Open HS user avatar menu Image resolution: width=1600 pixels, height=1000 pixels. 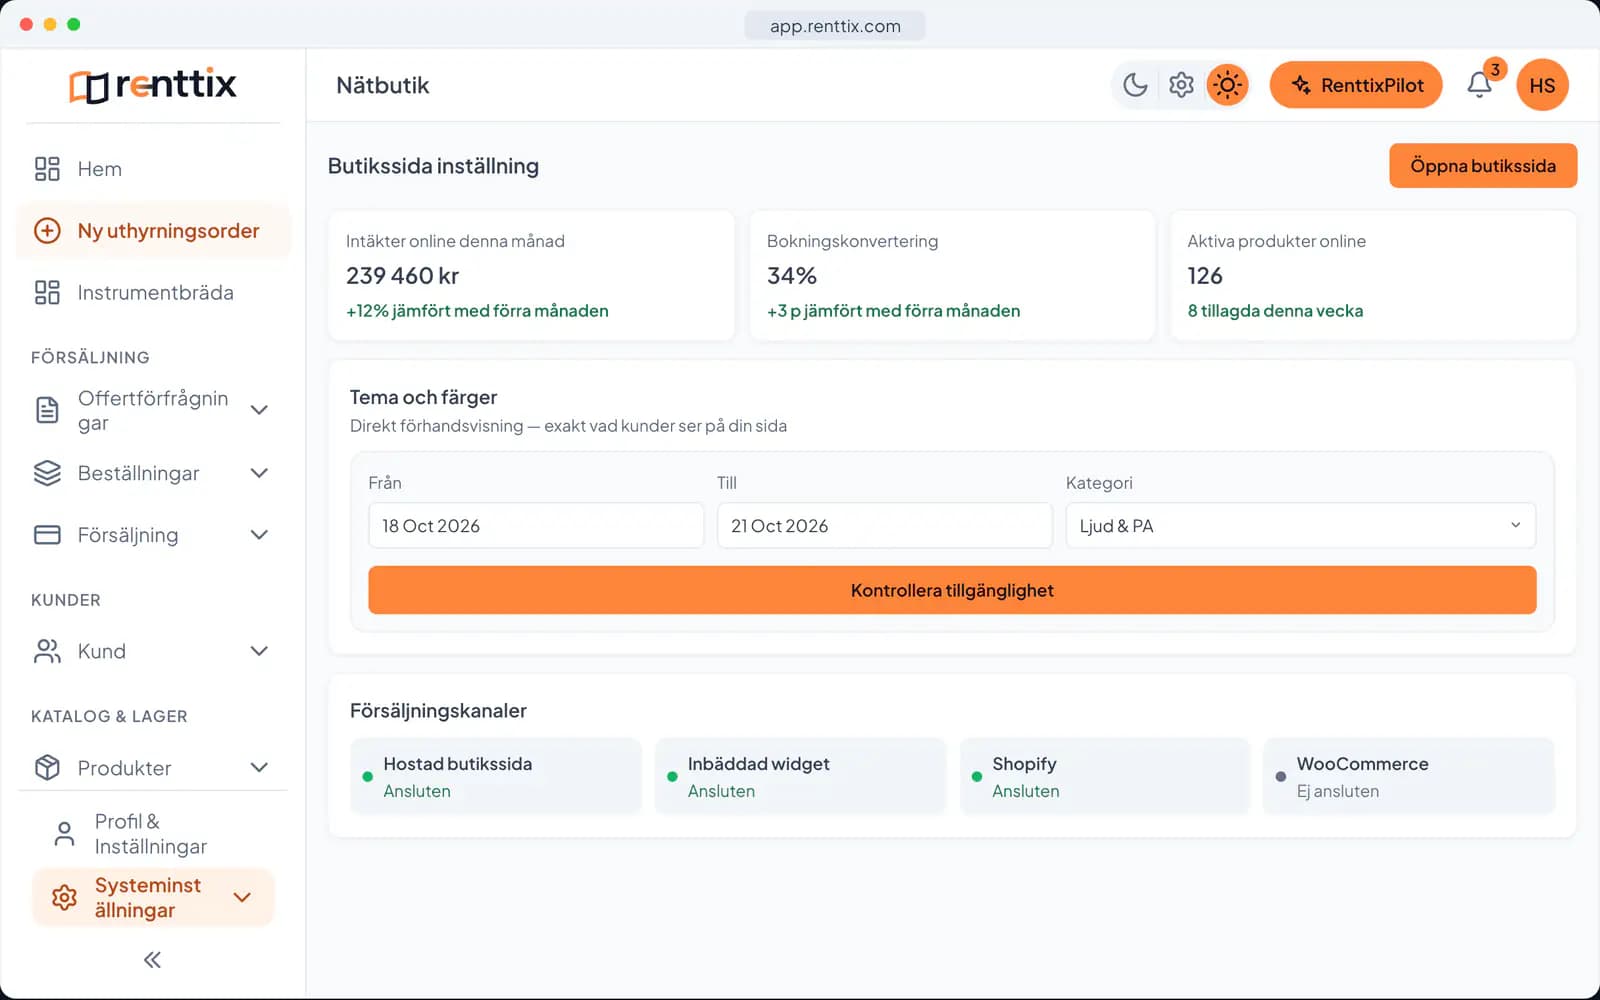[1542, 85]
